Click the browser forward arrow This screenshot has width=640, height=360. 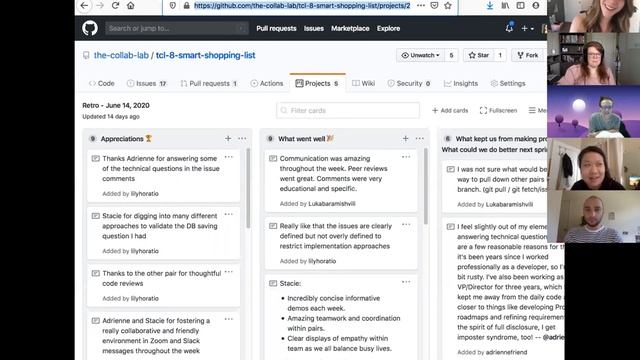100,5
